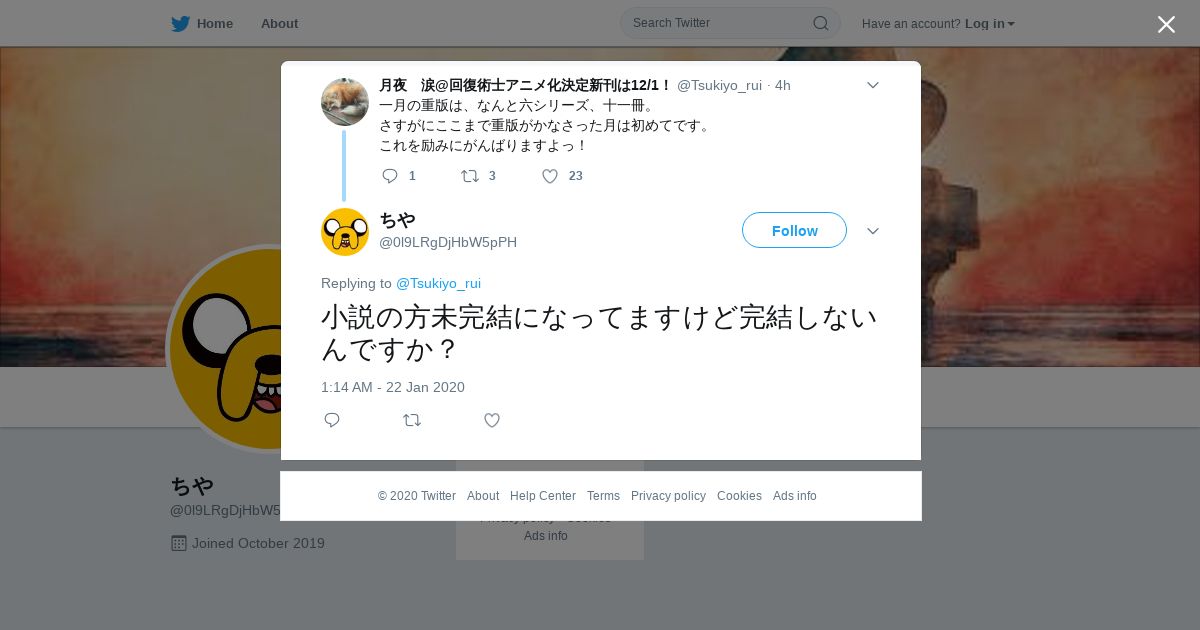Like the parent tweet with 23 likes

550,176
